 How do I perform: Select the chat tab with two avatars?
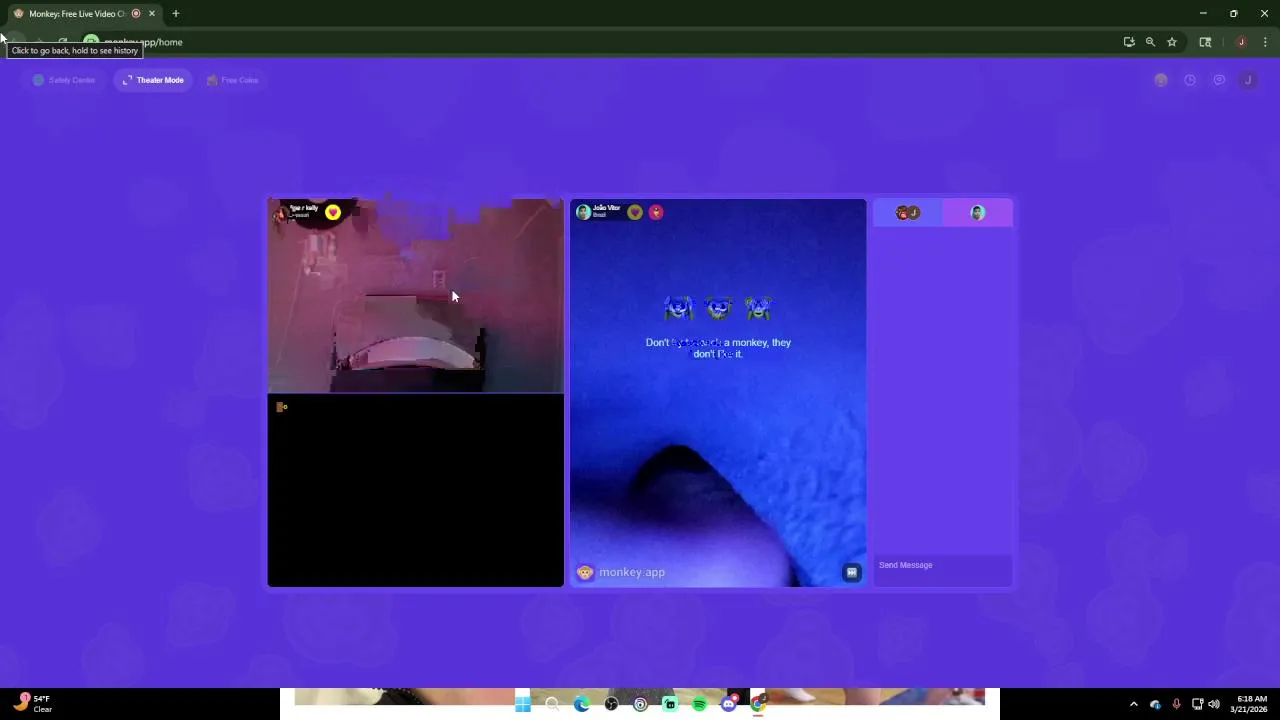pos(908,212)
